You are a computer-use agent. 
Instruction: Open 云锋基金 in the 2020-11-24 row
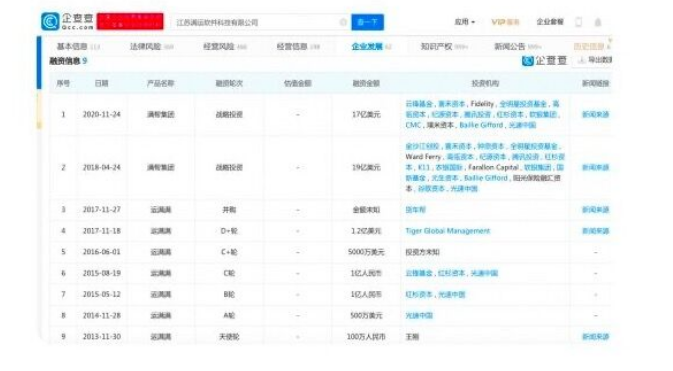pos(419,104)
